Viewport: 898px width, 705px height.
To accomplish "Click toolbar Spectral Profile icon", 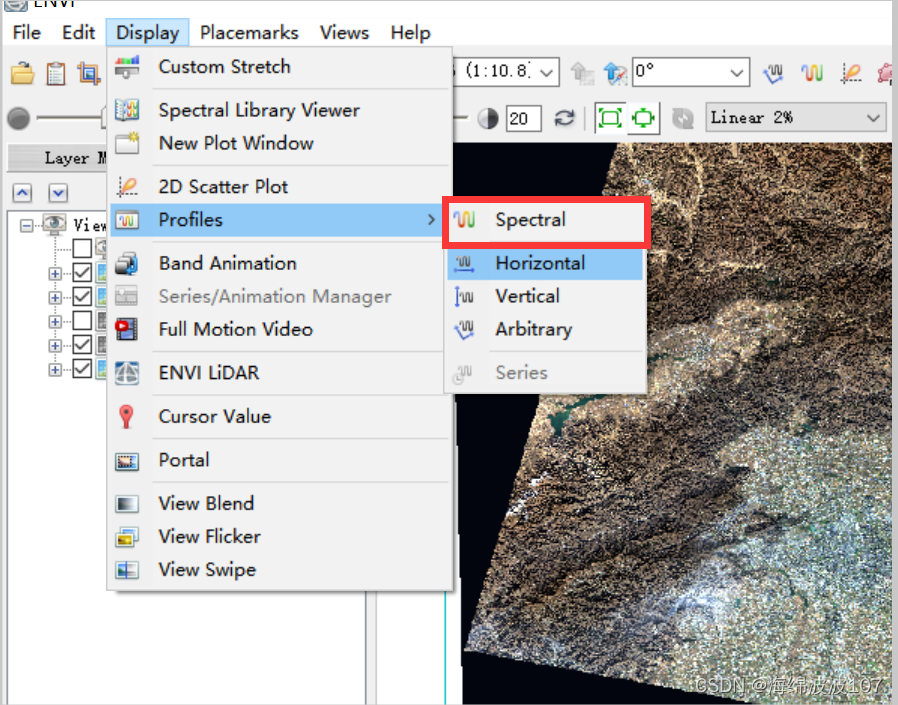I will point(812,73).
